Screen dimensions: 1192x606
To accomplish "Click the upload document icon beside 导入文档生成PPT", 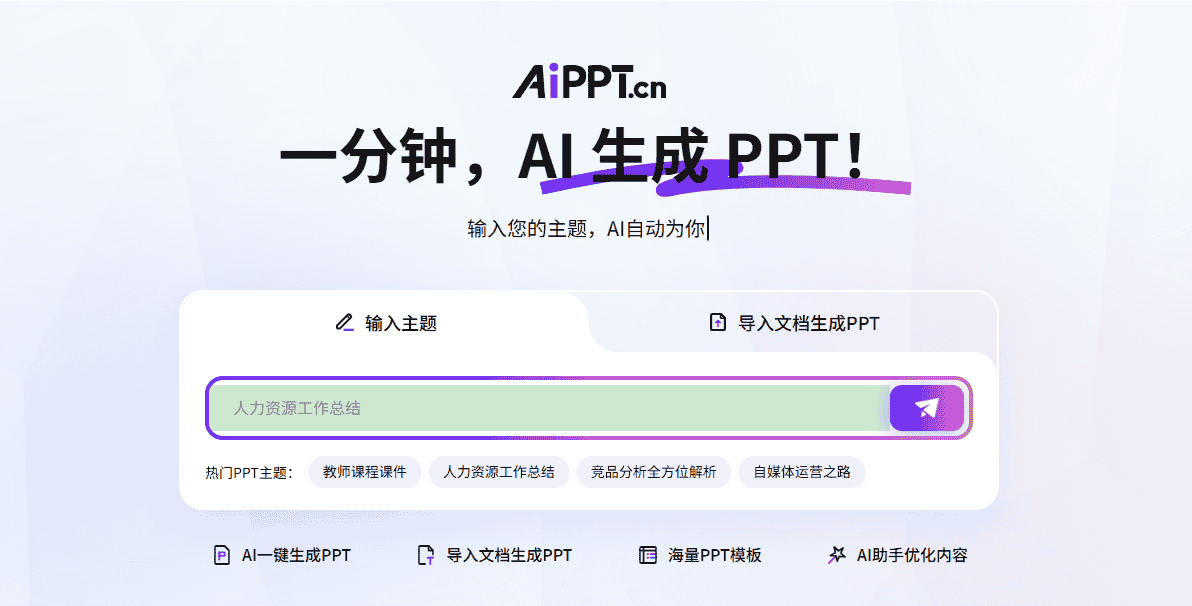I will [717, 323].
